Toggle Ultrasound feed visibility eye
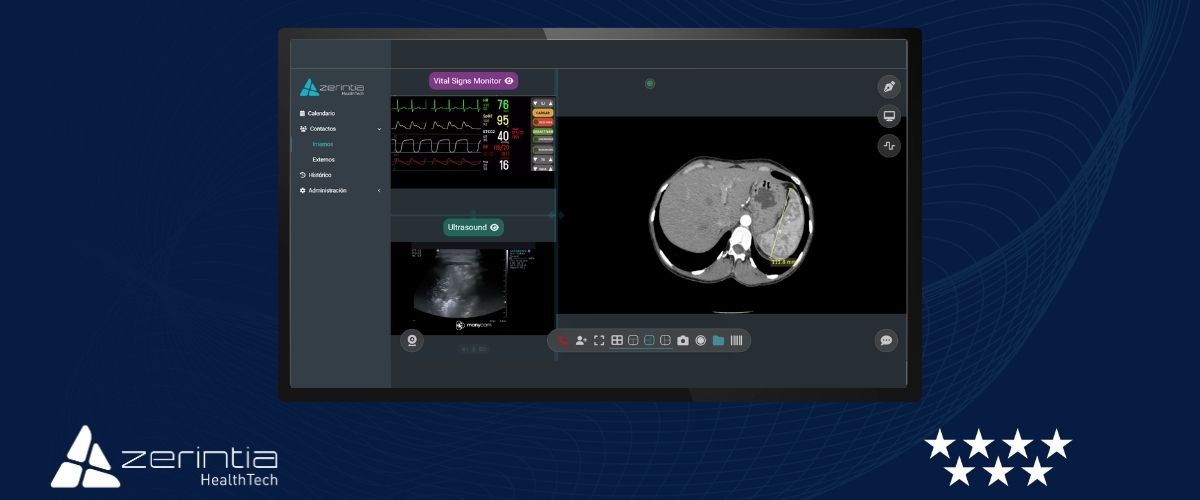The width and height of the screenshot is (1200, 500). click(494, 228)
